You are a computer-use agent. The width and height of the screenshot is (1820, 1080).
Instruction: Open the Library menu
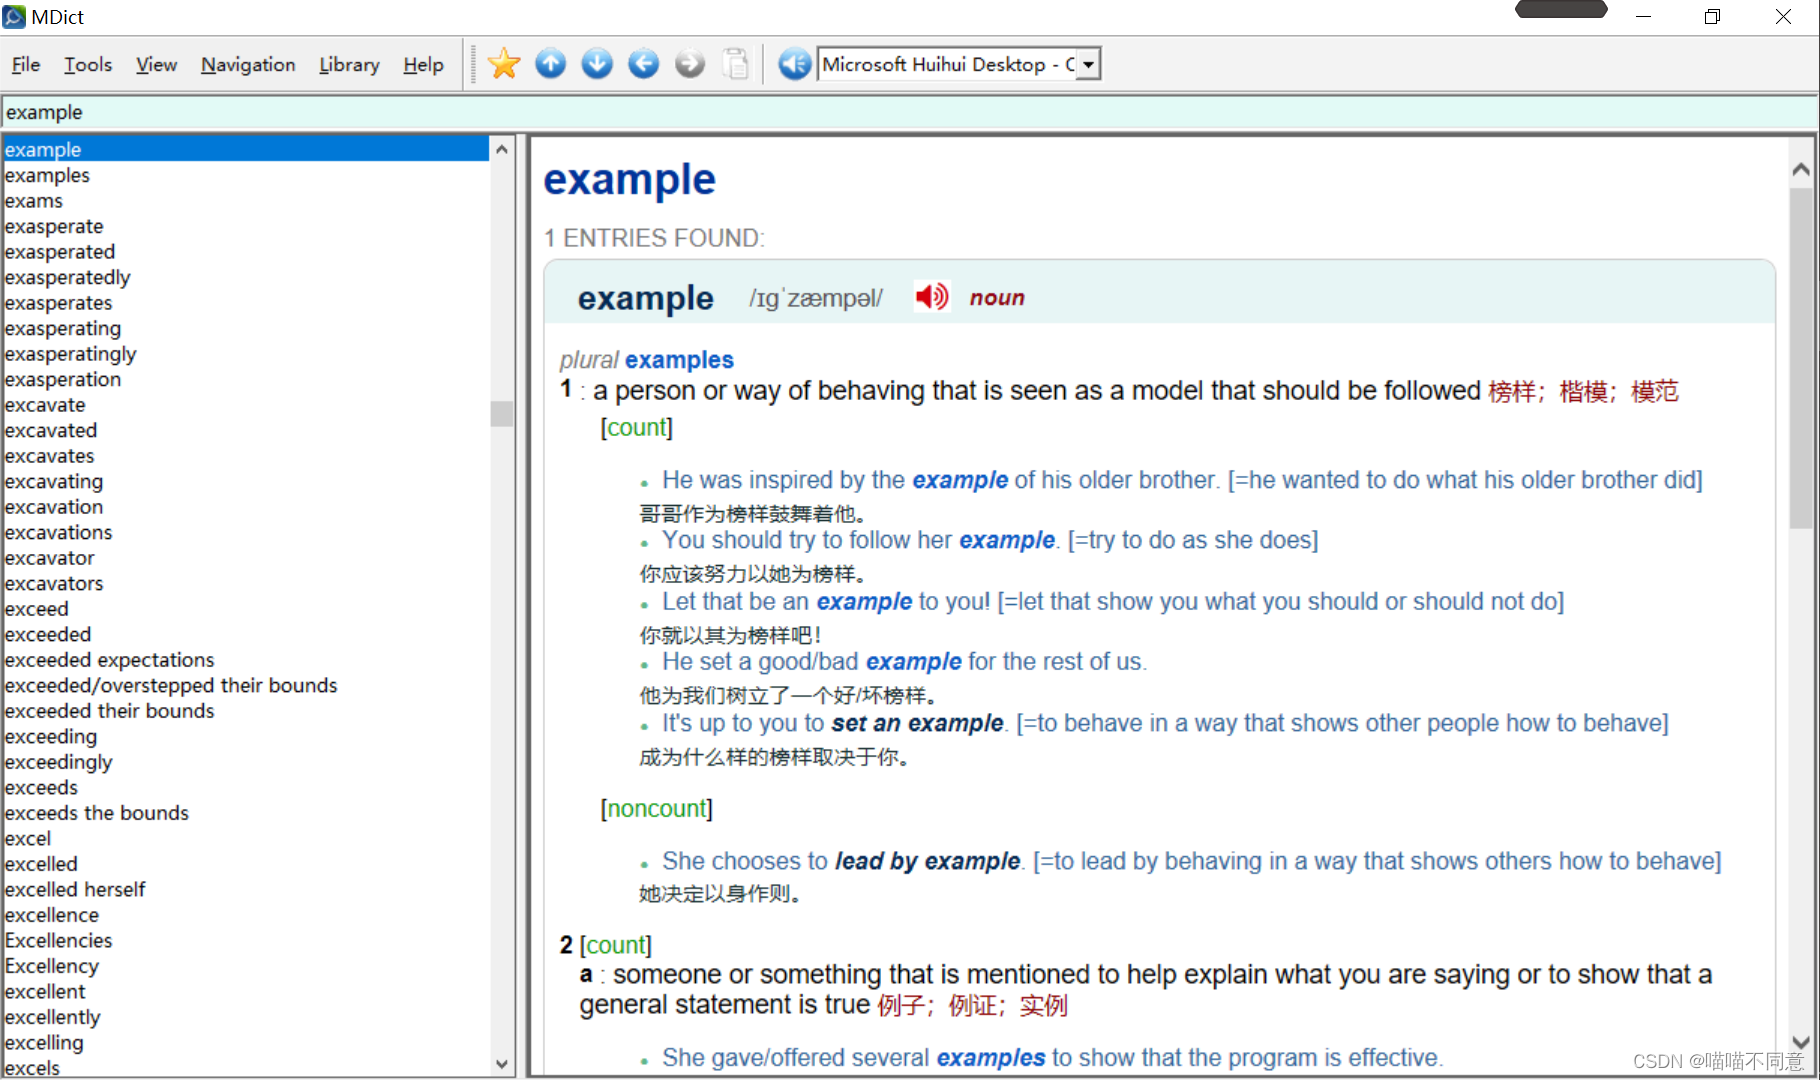click(349, 65)
